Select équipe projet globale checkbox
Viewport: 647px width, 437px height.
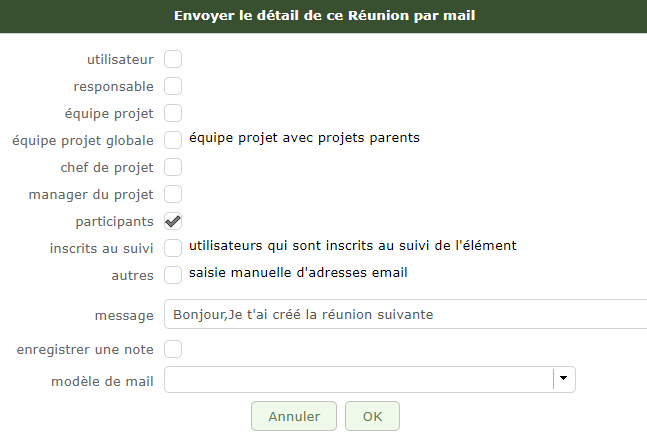tap(173, 140)
